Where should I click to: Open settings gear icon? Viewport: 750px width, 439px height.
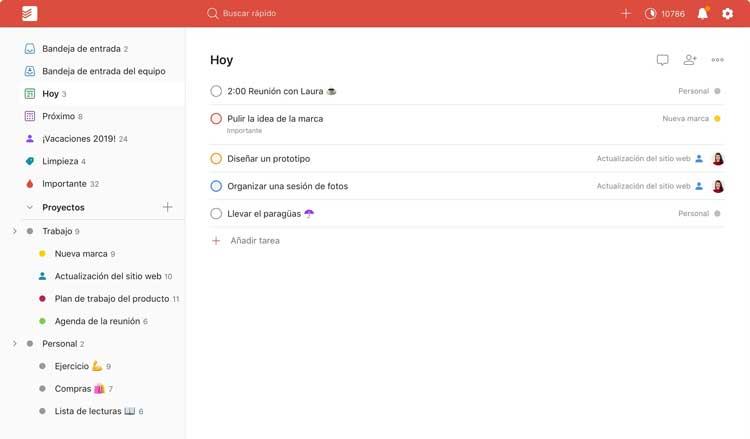(728, 13)
